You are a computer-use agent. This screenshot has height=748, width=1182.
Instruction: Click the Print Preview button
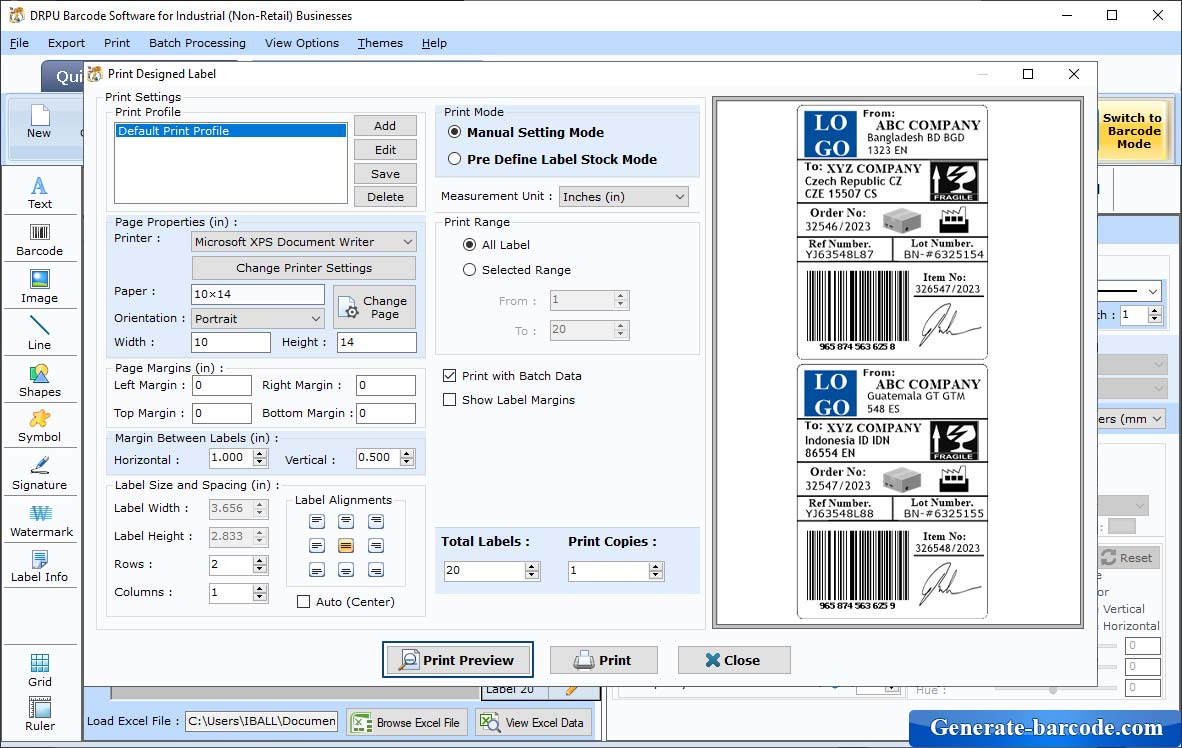(x=458, y=660)
